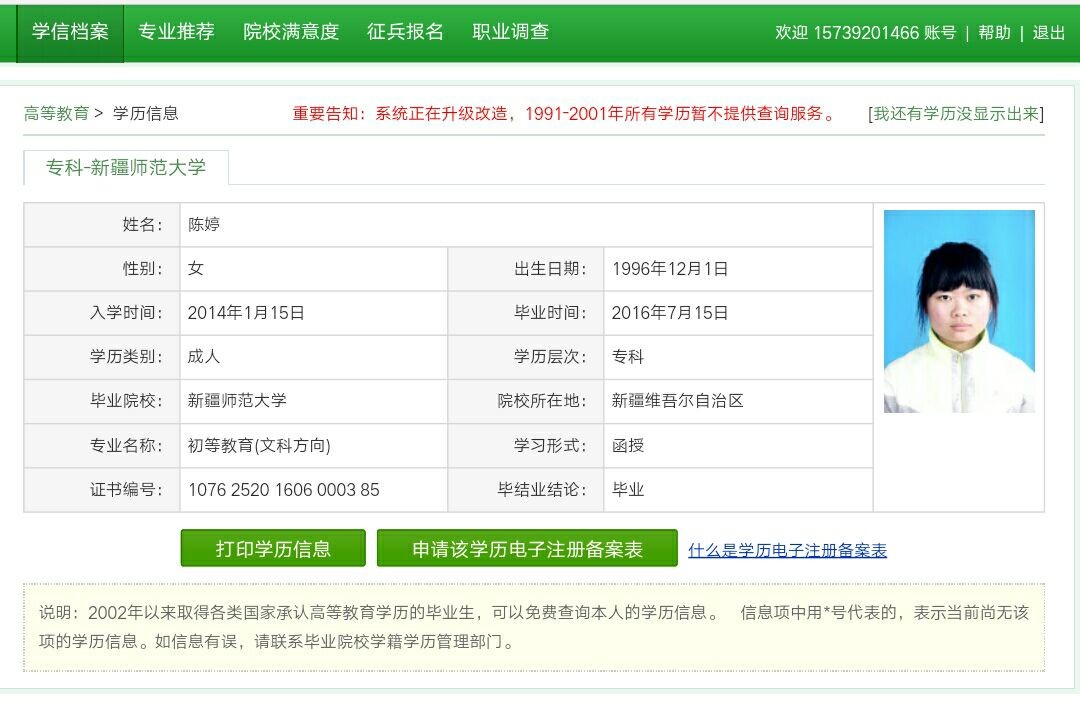Open the 学信档案 navigation tab
The height and width of the screenshot is (714, 1080).
coord(70,32)
